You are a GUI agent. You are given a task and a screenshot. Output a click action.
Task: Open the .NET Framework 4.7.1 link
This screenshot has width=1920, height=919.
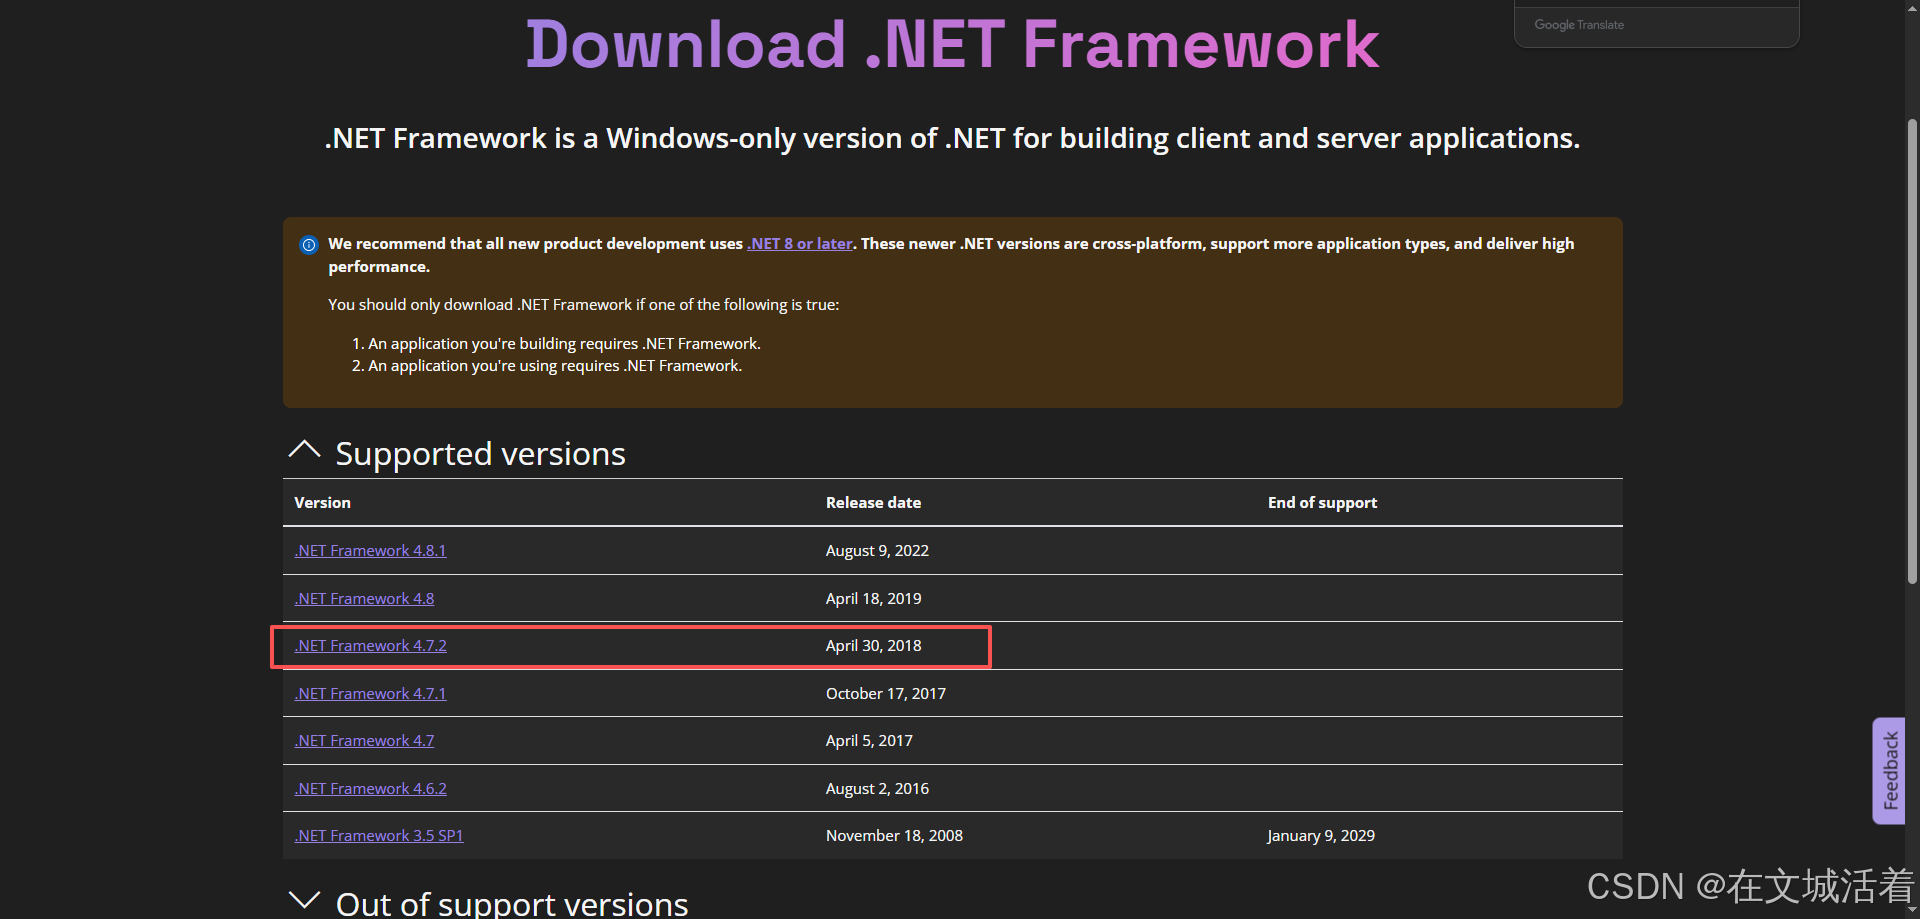point(370,693)
